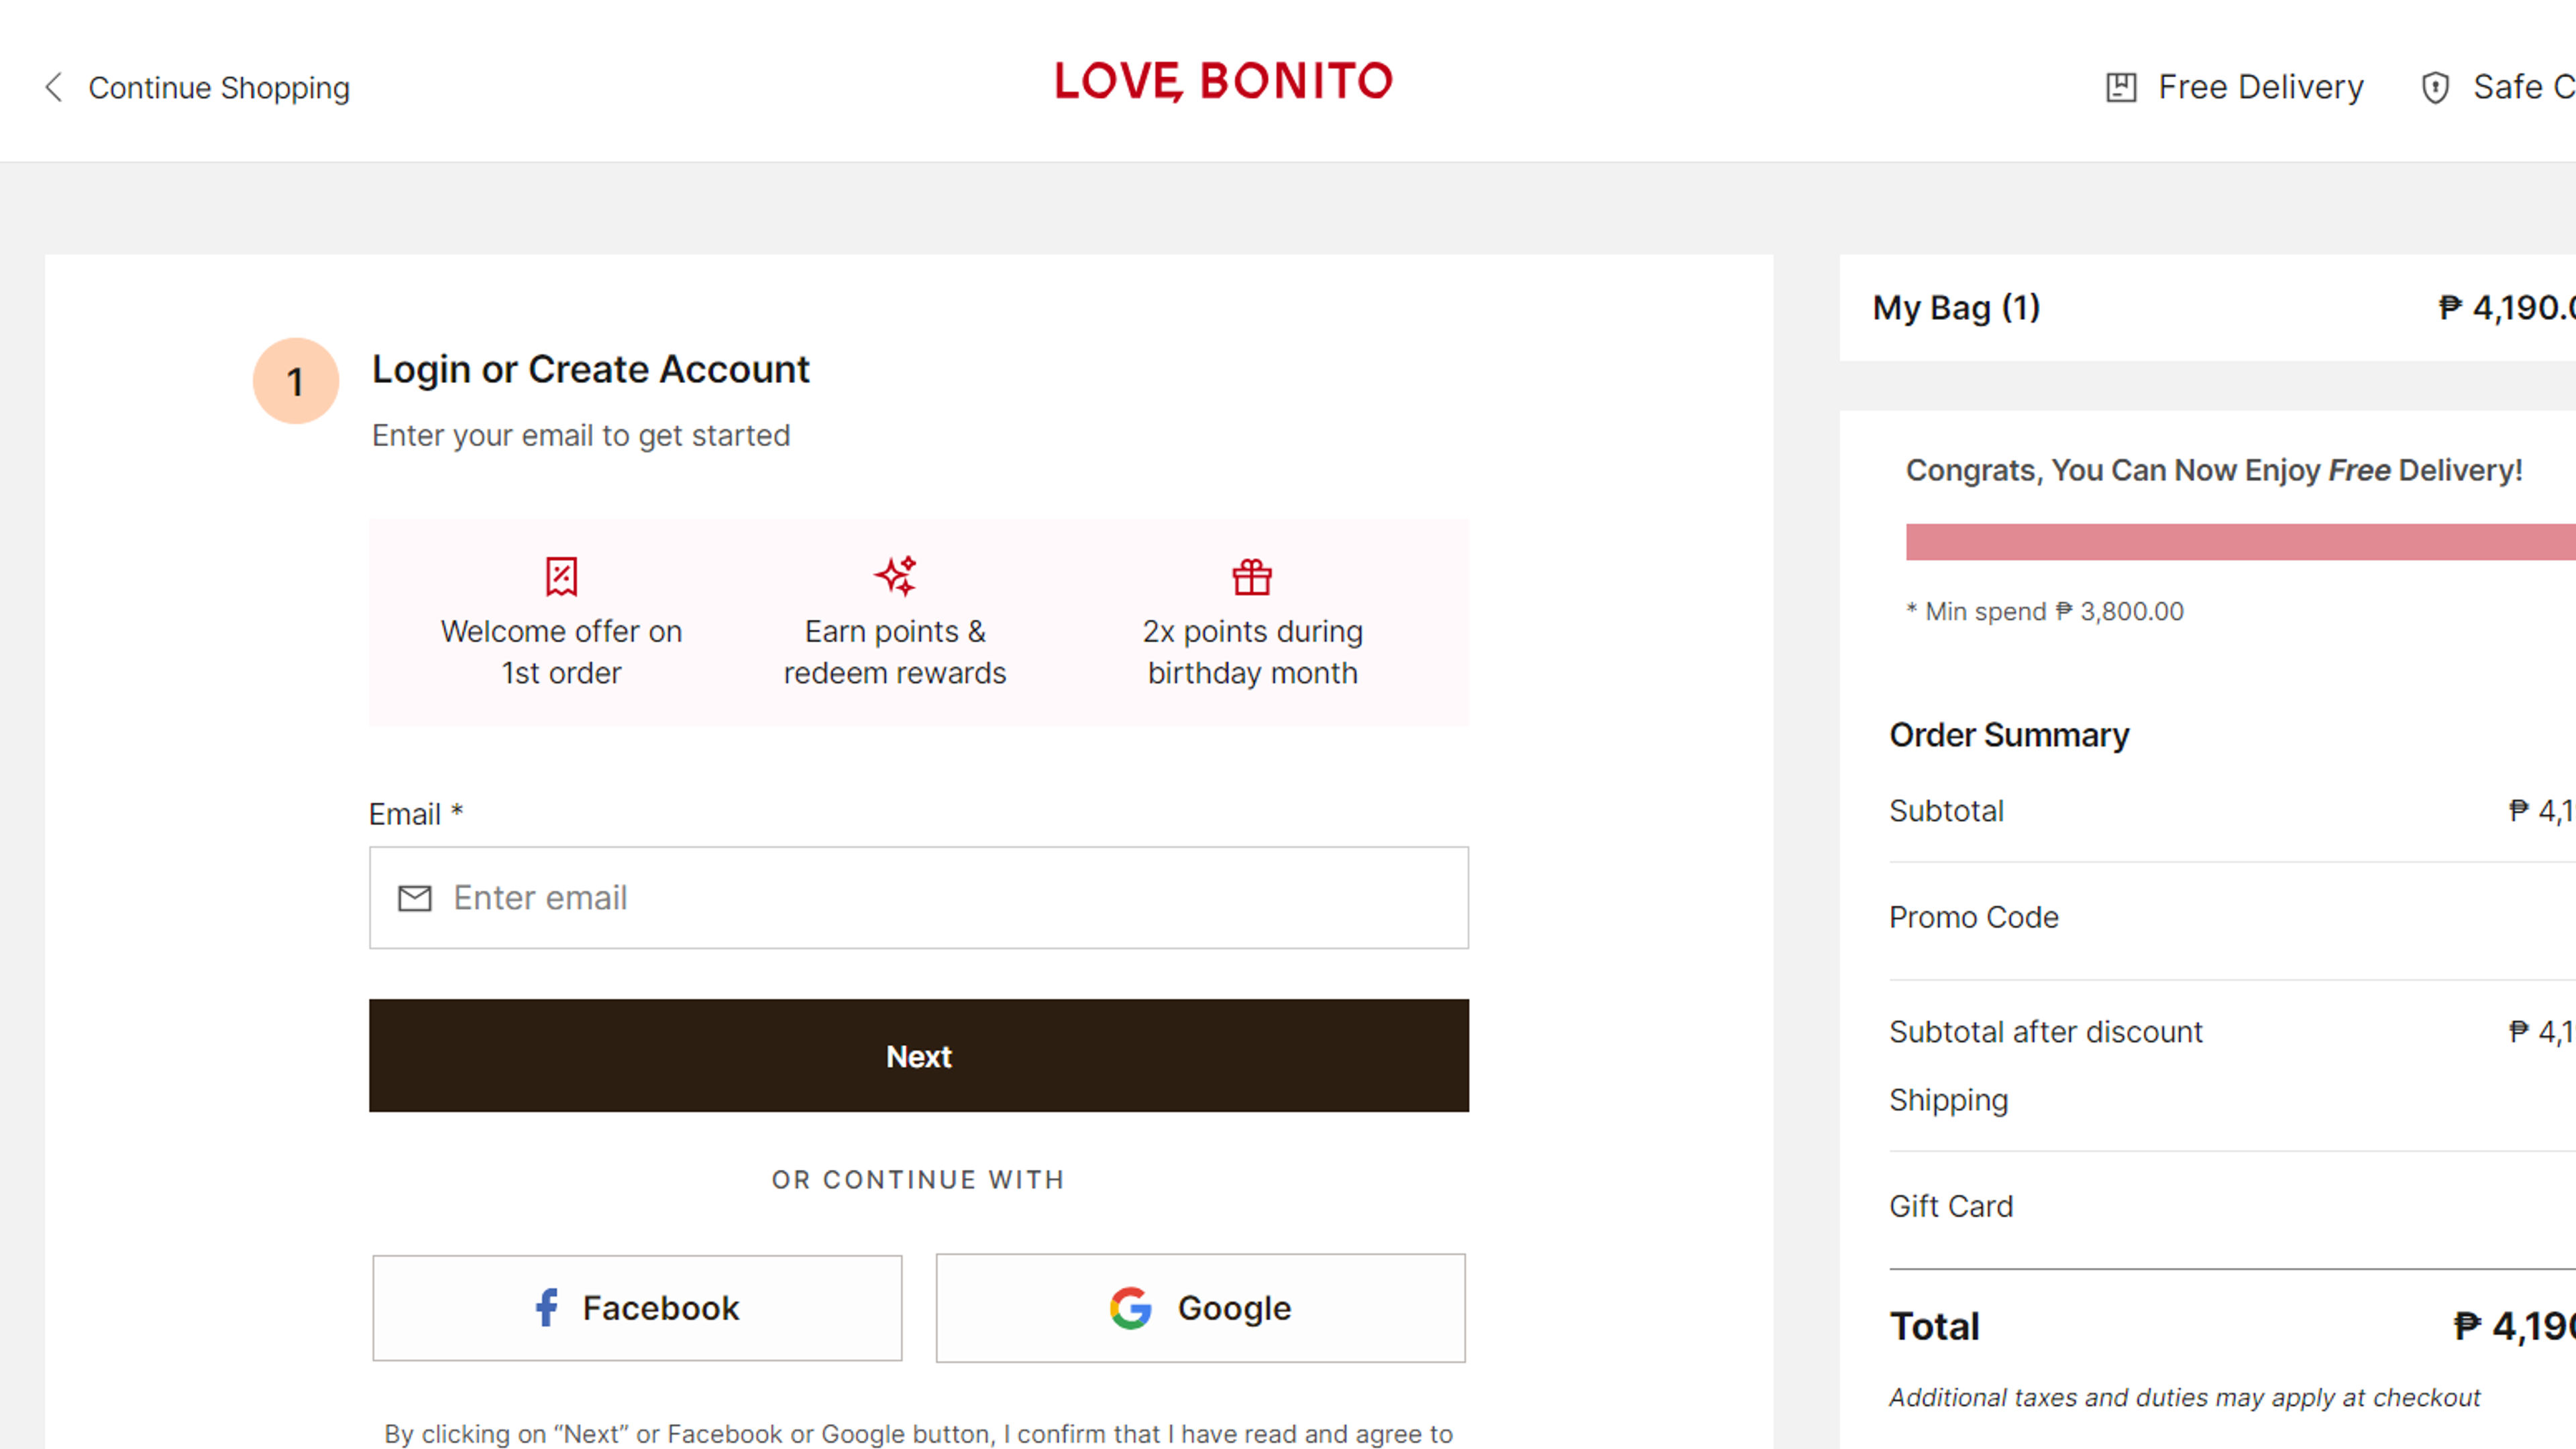
Task: Click the earn points sparkle icon
Action: [895, 576]
